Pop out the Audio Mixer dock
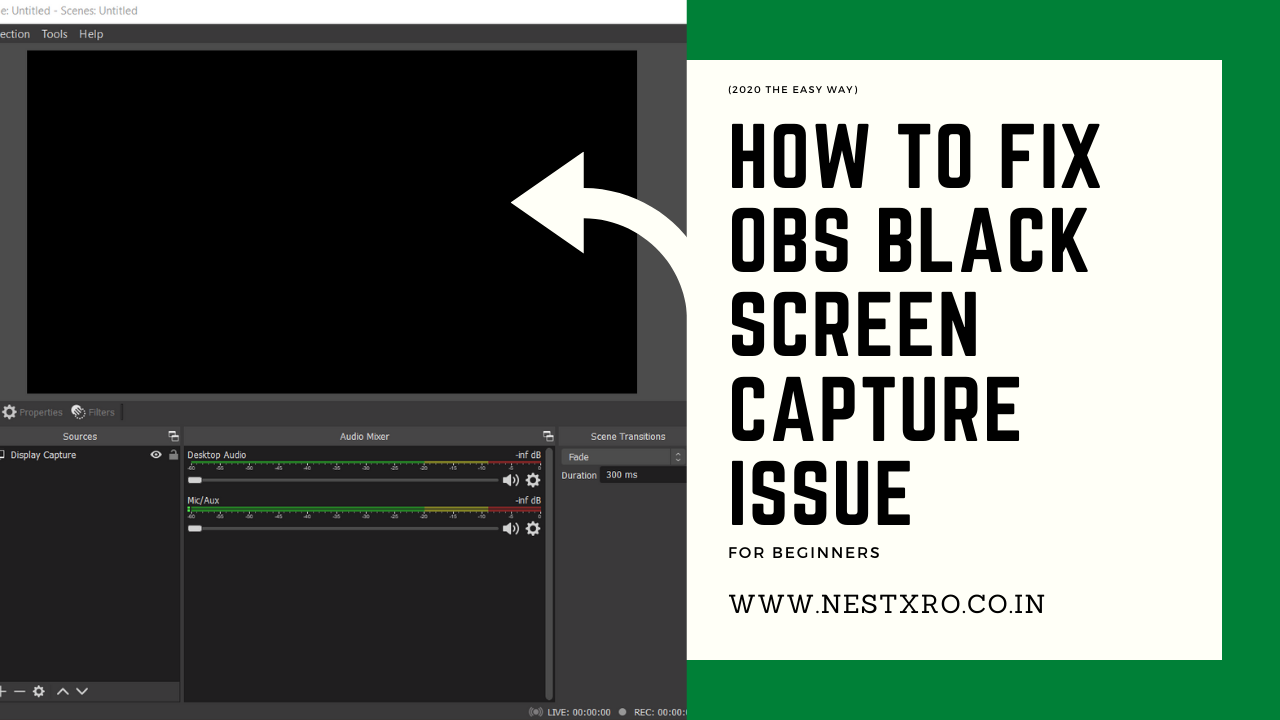 (548, 436)
